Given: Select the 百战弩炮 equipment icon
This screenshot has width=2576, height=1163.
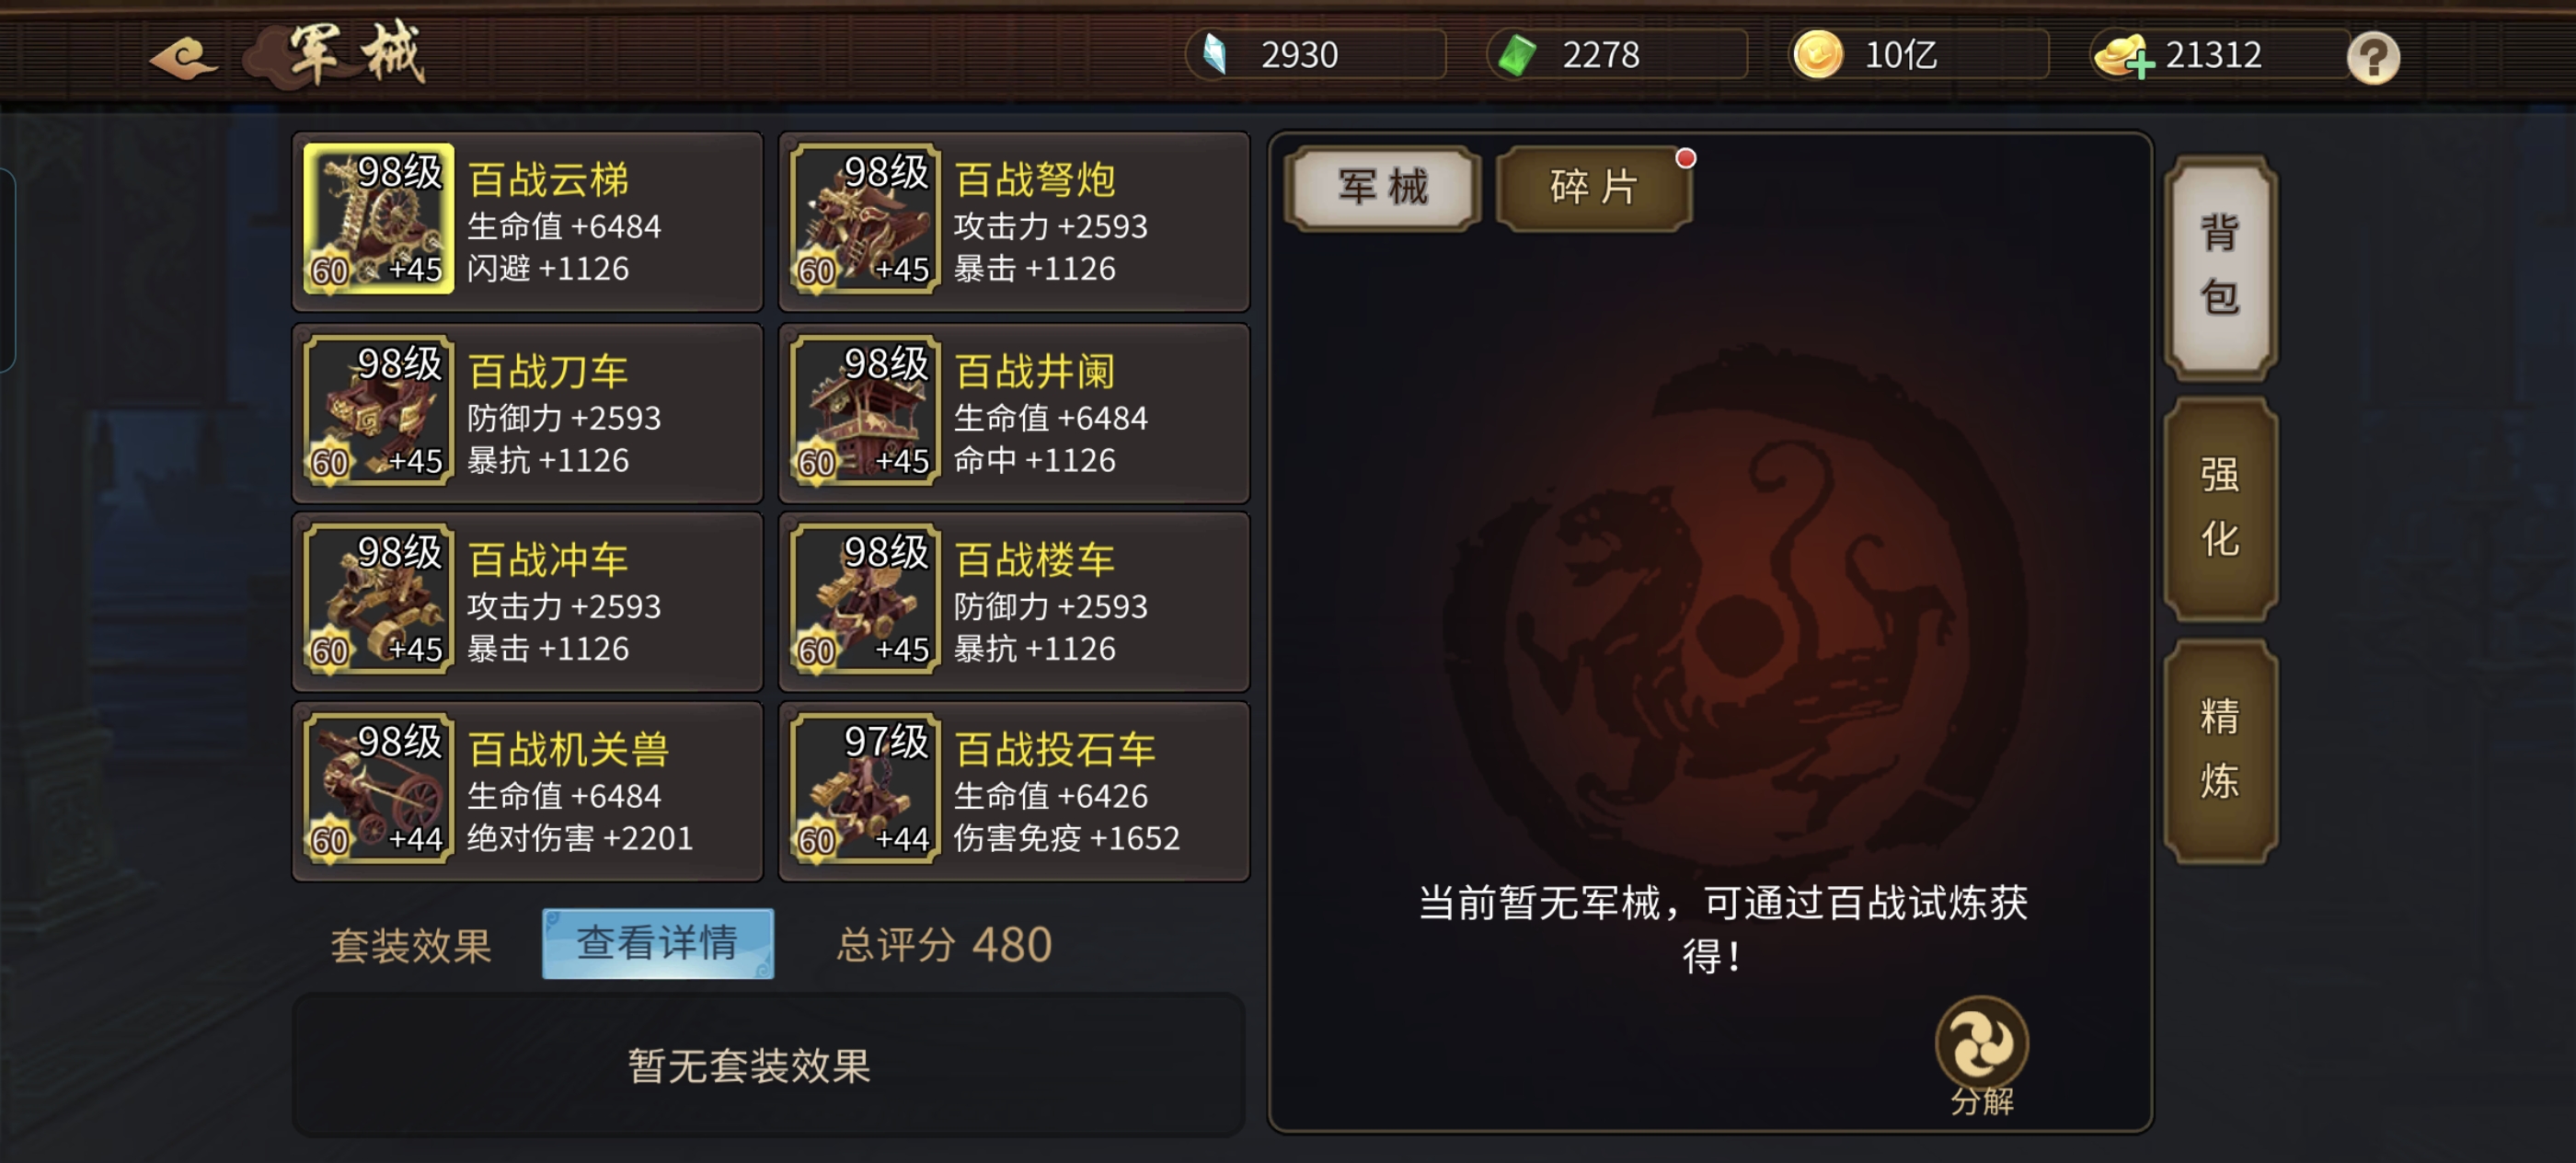Looking at the screenshot, I should [x=865, y=218].
